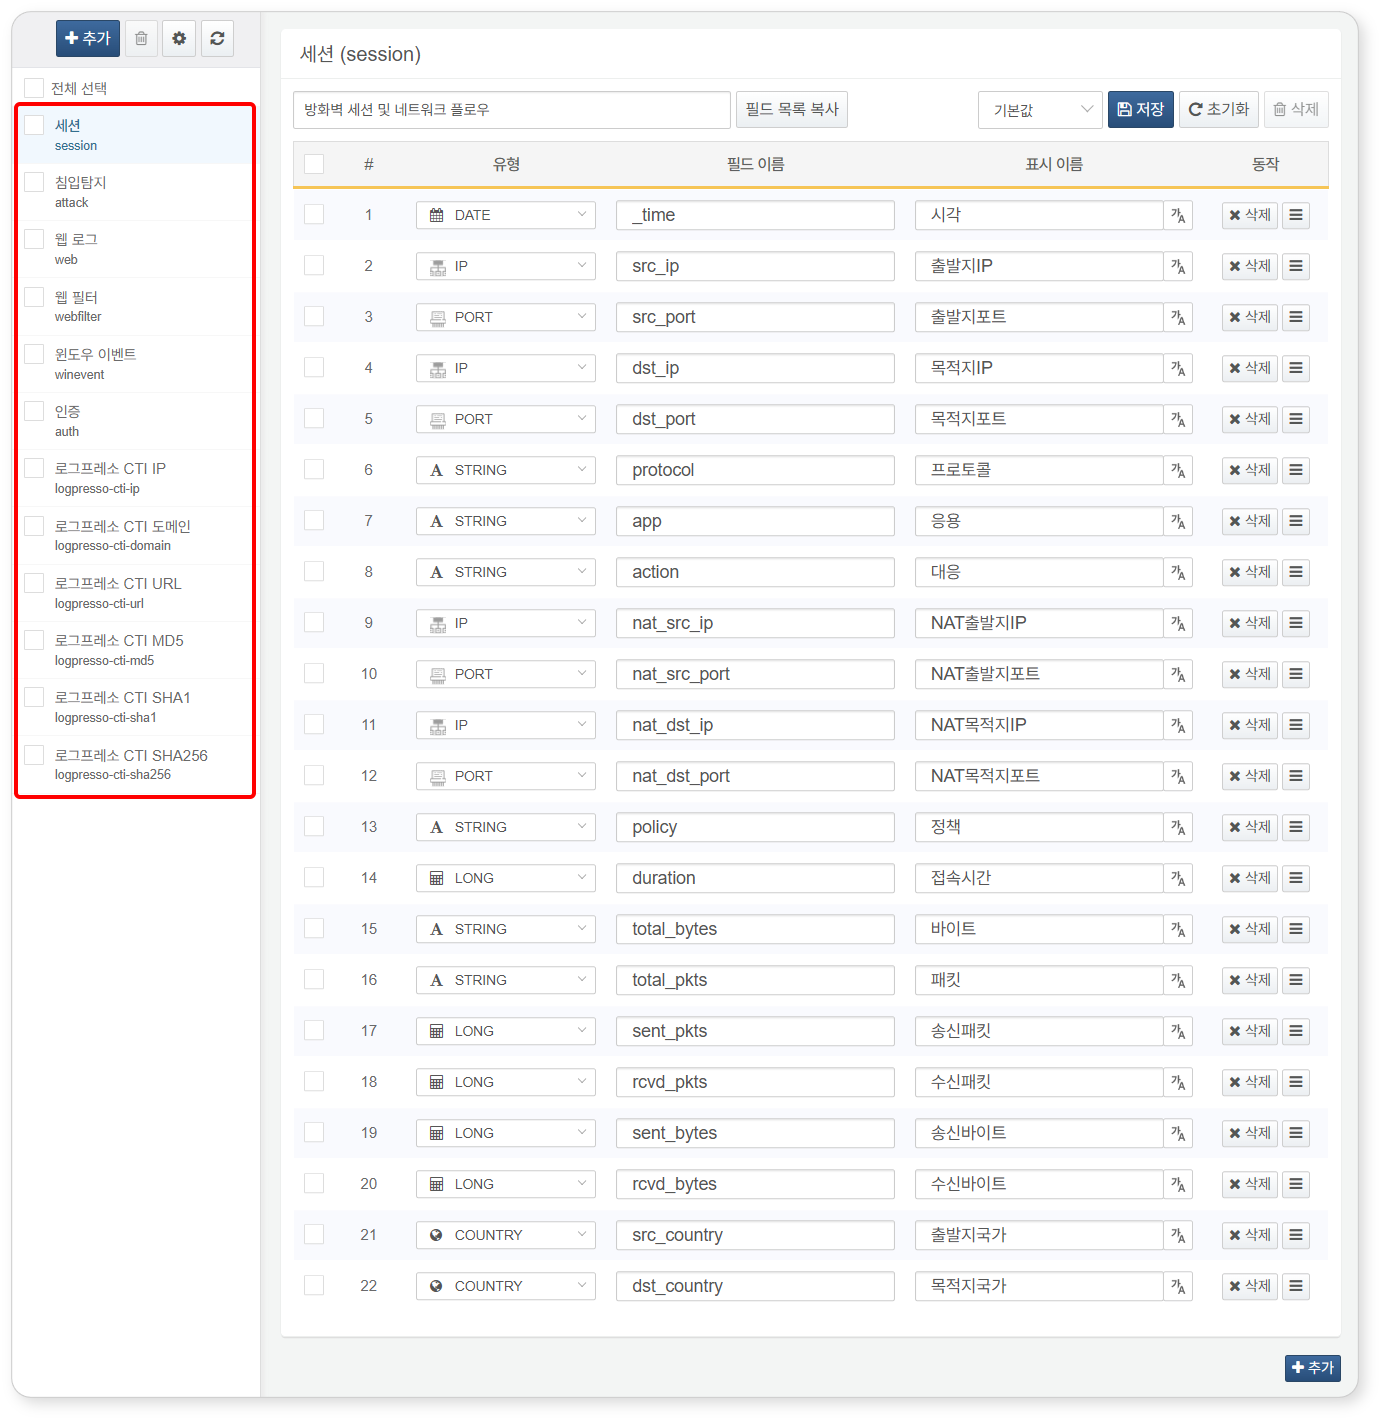The width and height of the screenshot is (1381, 1420).
Task: Open settings gear in left toolbar
Action: (179, 38)
